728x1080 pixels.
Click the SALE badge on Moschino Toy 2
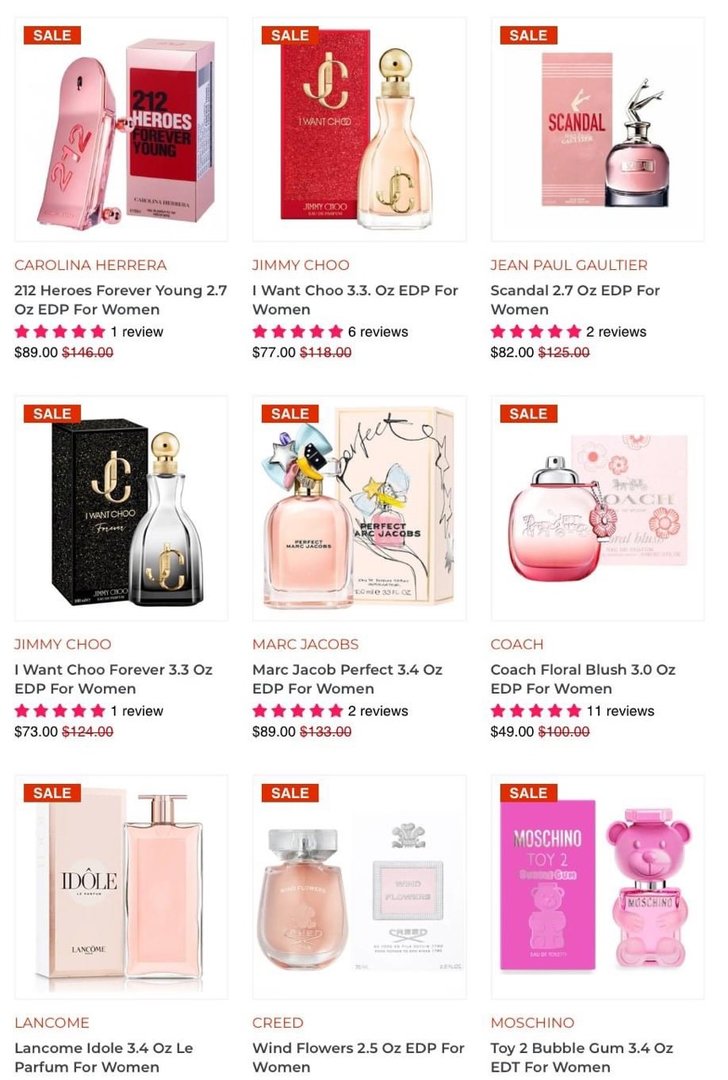coord(528,793)
